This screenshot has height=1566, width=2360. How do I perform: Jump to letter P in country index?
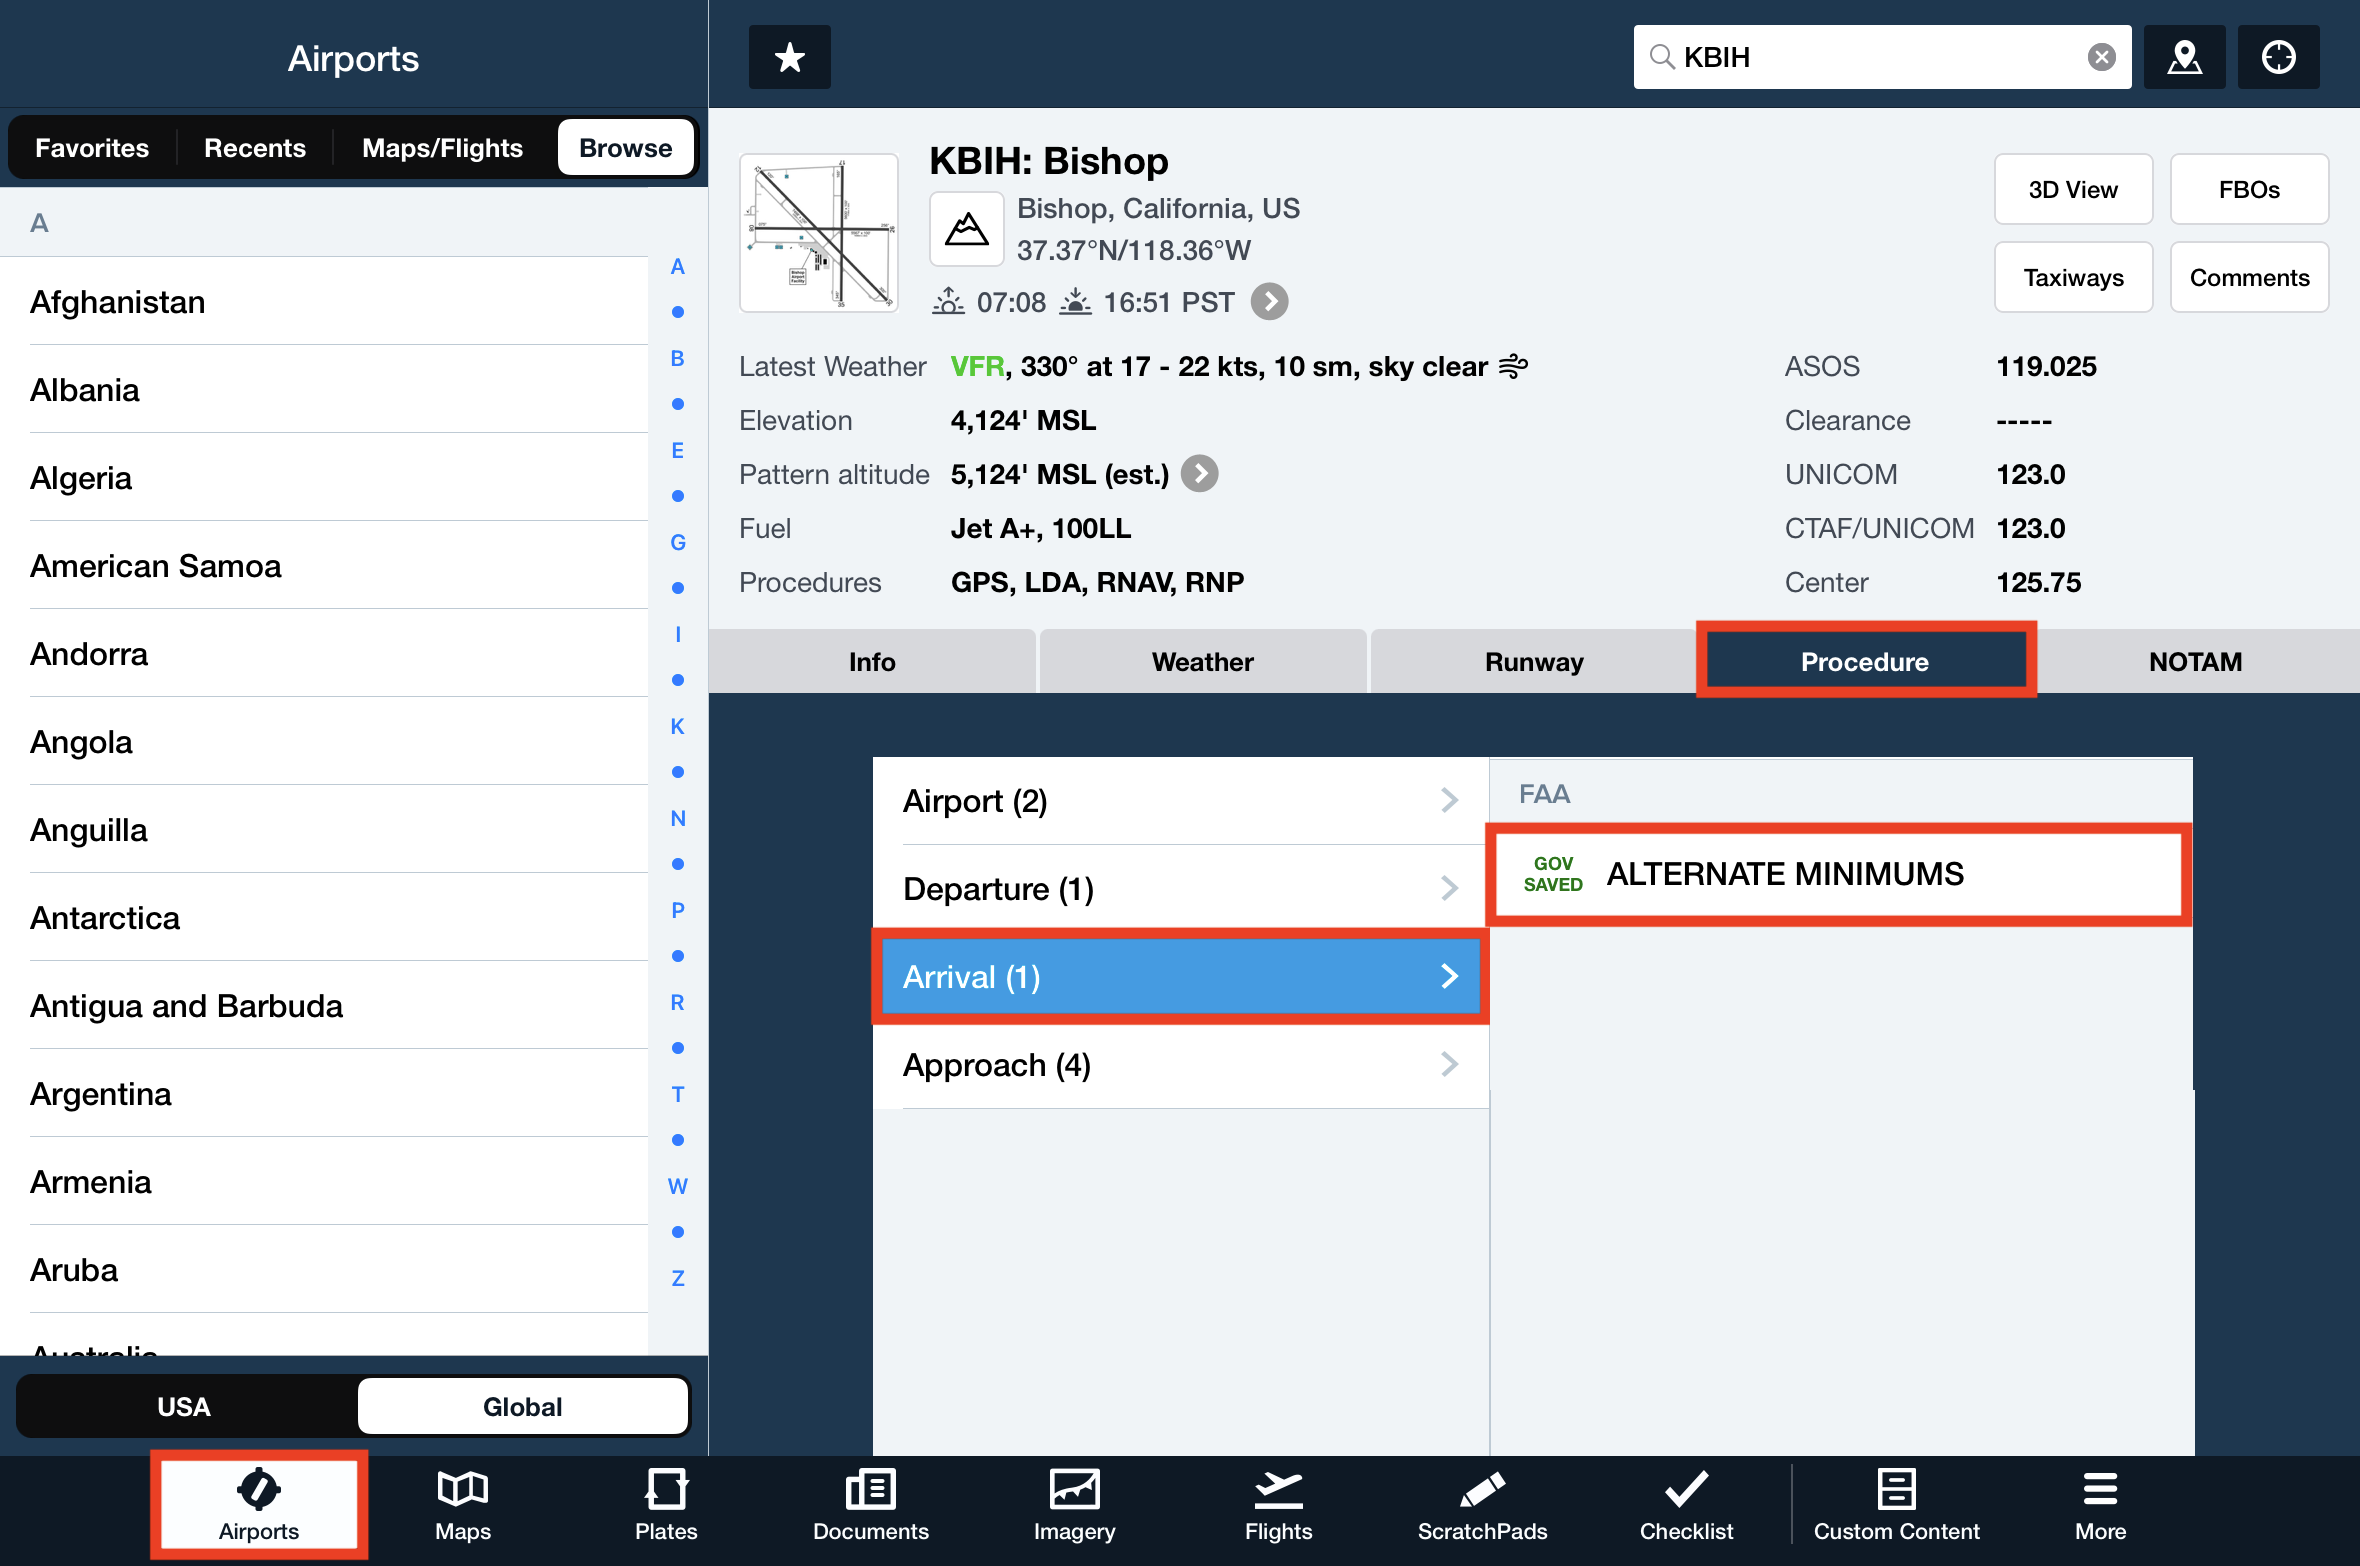tap(678, 911)
